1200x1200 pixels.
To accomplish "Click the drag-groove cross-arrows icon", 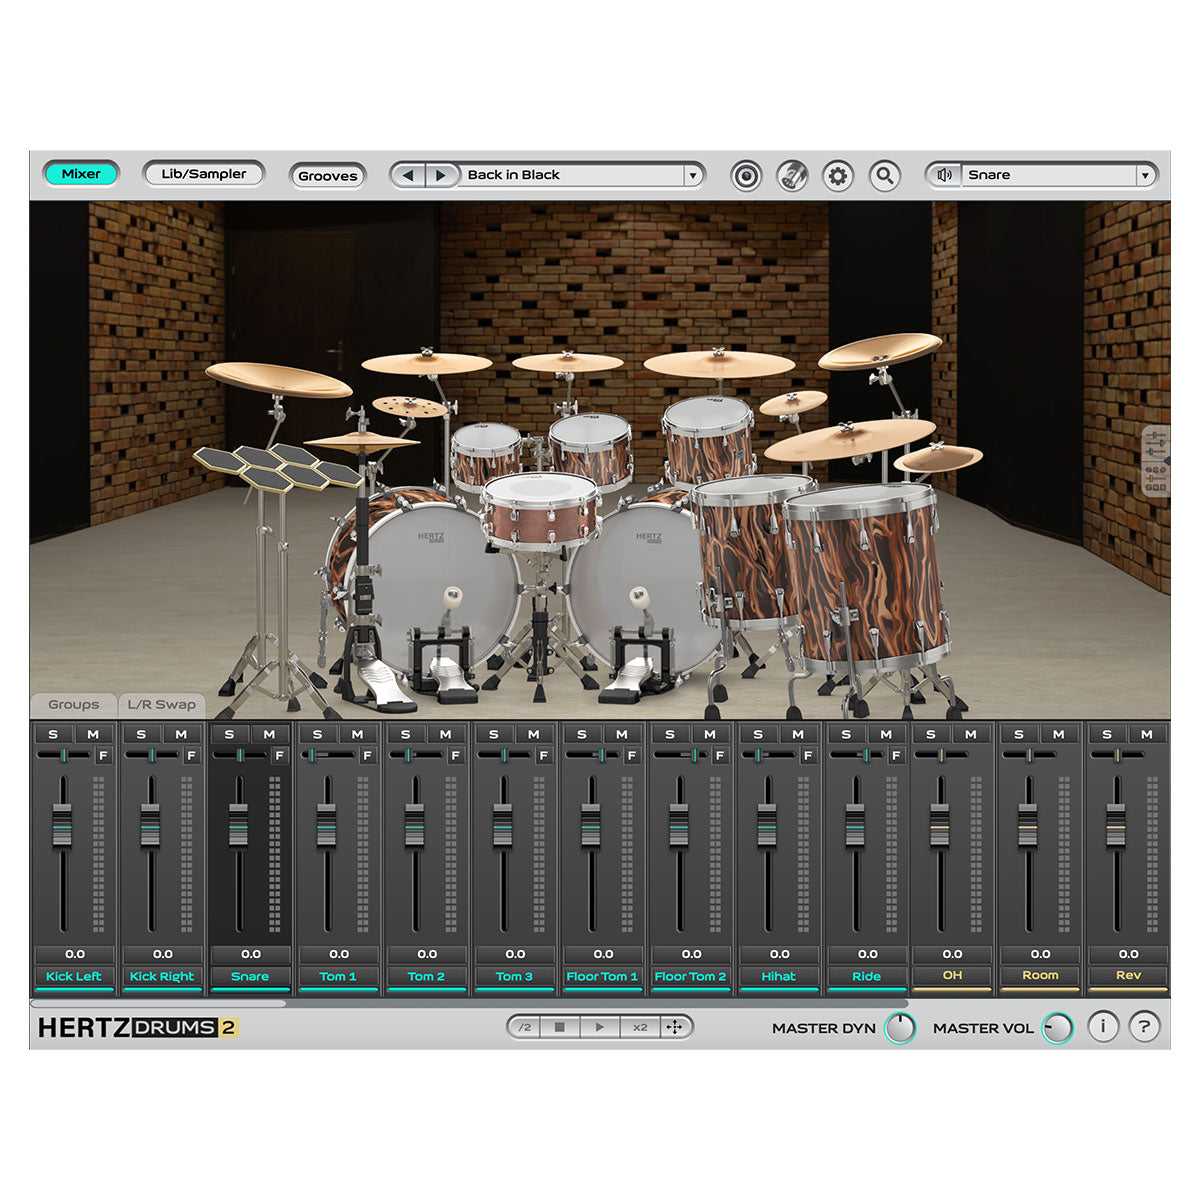I will click(x=675, y=1027).
